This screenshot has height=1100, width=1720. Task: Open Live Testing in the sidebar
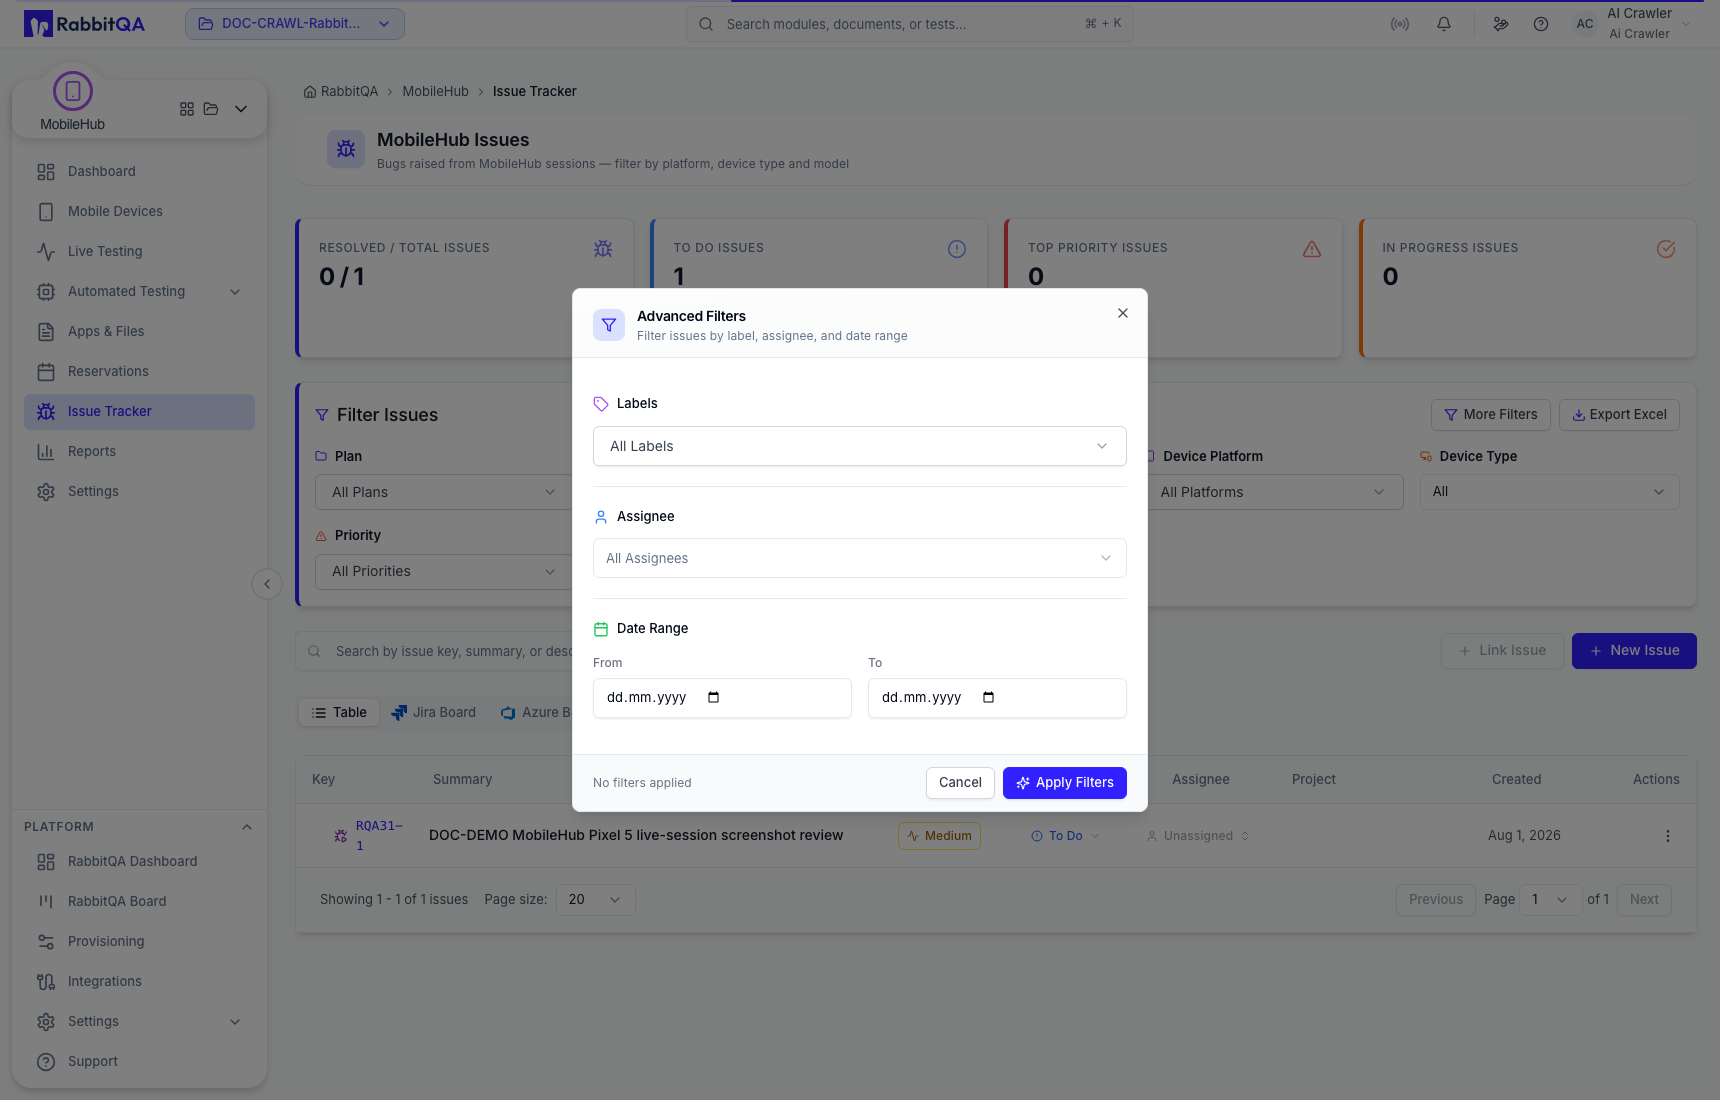[x=139, y=251]
